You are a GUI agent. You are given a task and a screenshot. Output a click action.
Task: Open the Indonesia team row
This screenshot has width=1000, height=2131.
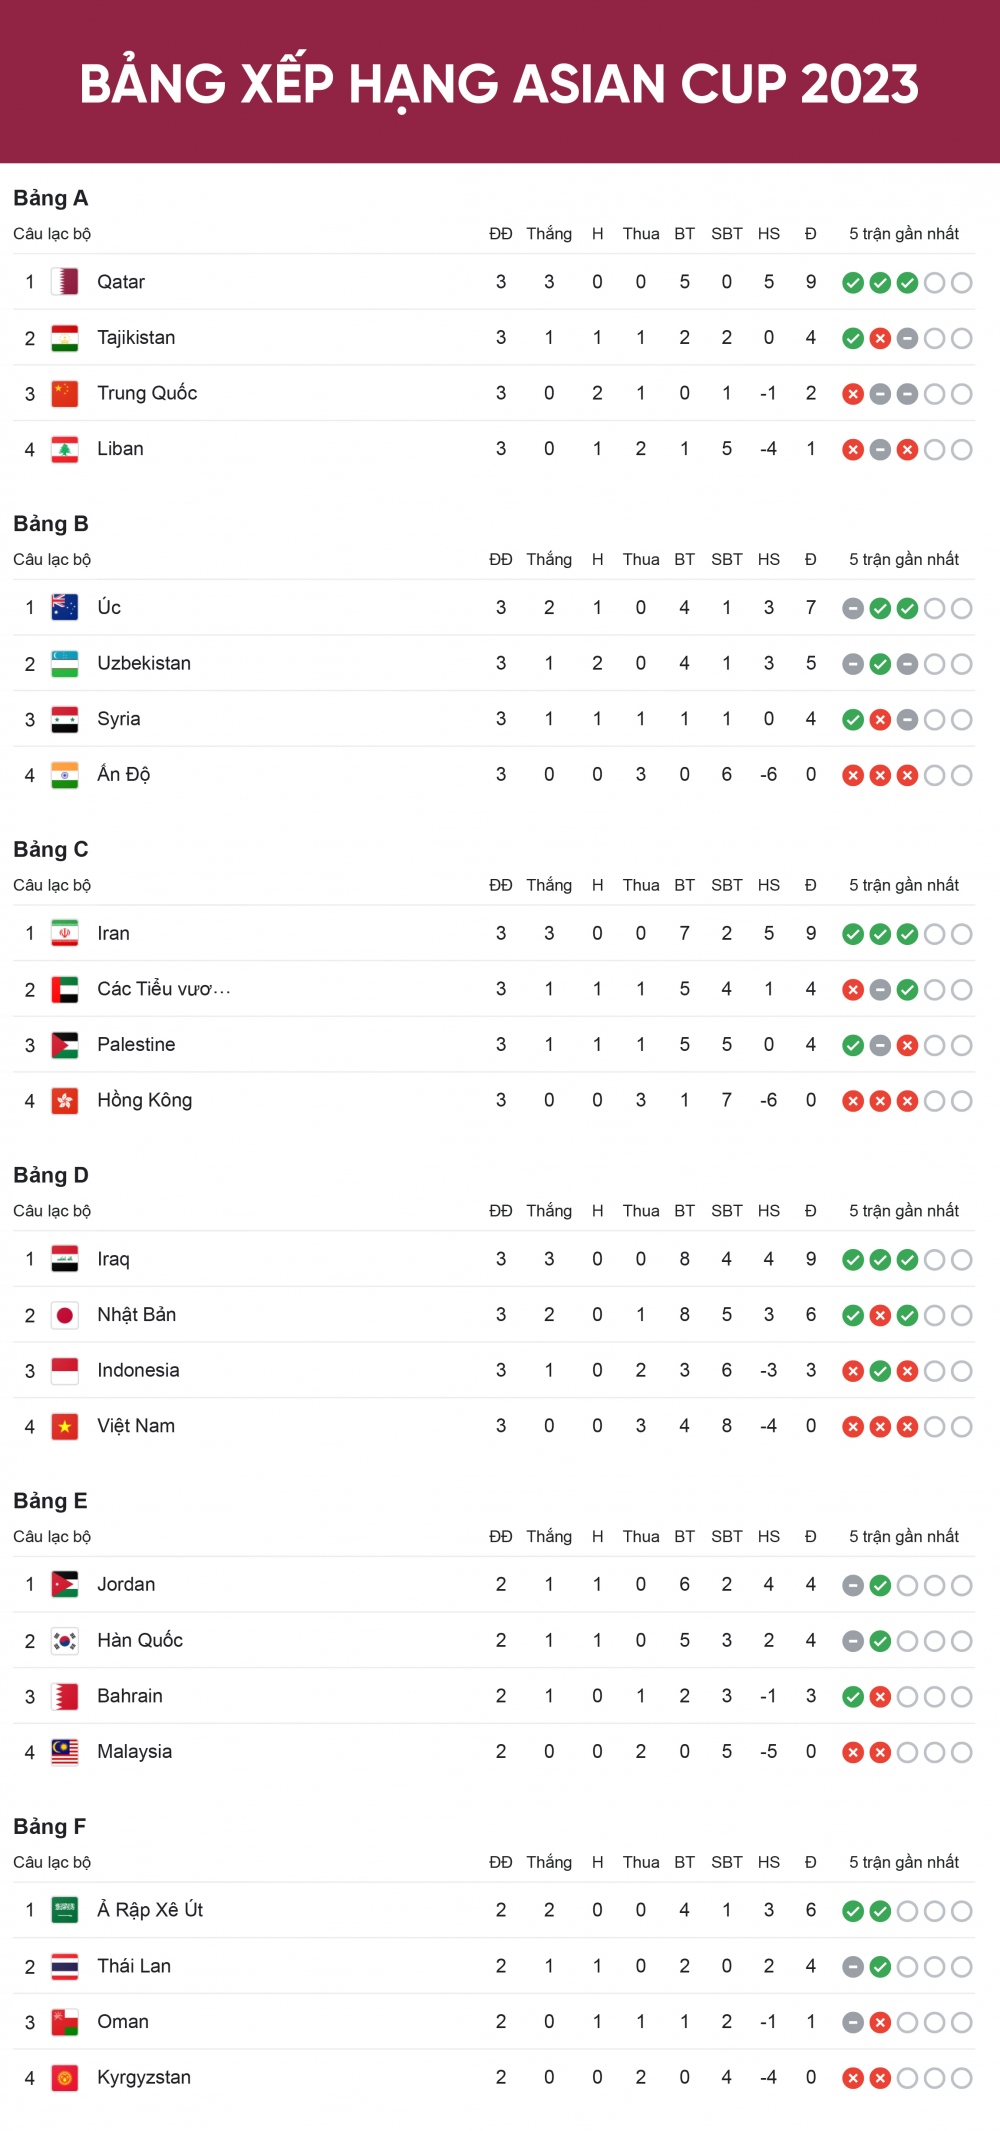[x=494, y=1371]
